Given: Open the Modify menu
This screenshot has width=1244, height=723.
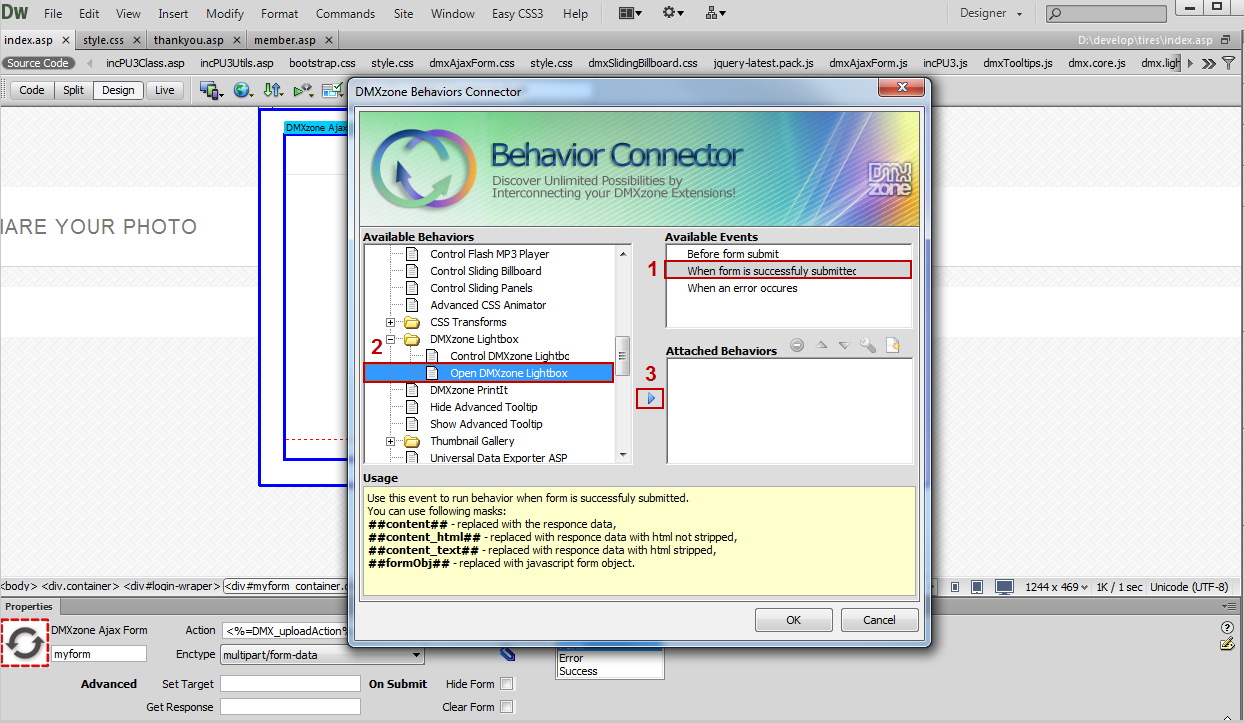Looking at the screenshot, I should 225,14.
